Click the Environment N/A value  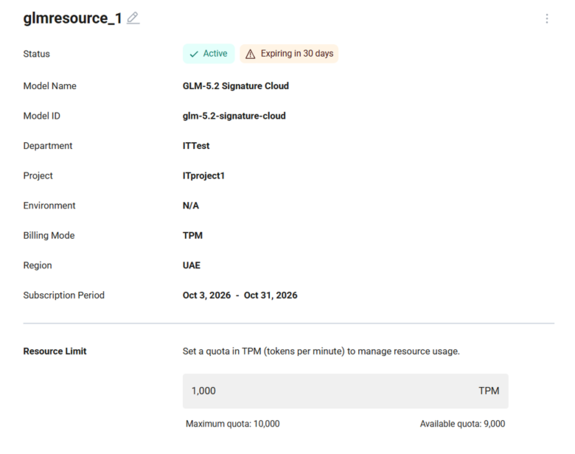pos(191,205)
